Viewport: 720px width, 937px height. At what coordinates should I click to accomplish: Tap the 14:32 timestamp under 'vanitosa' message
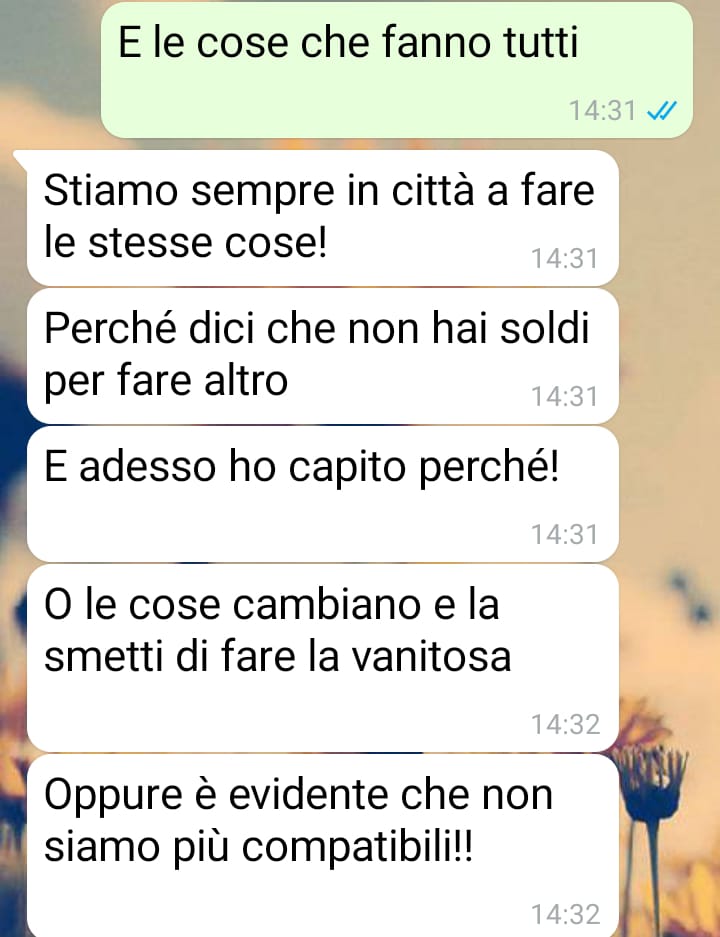click(x=565, y=724)
